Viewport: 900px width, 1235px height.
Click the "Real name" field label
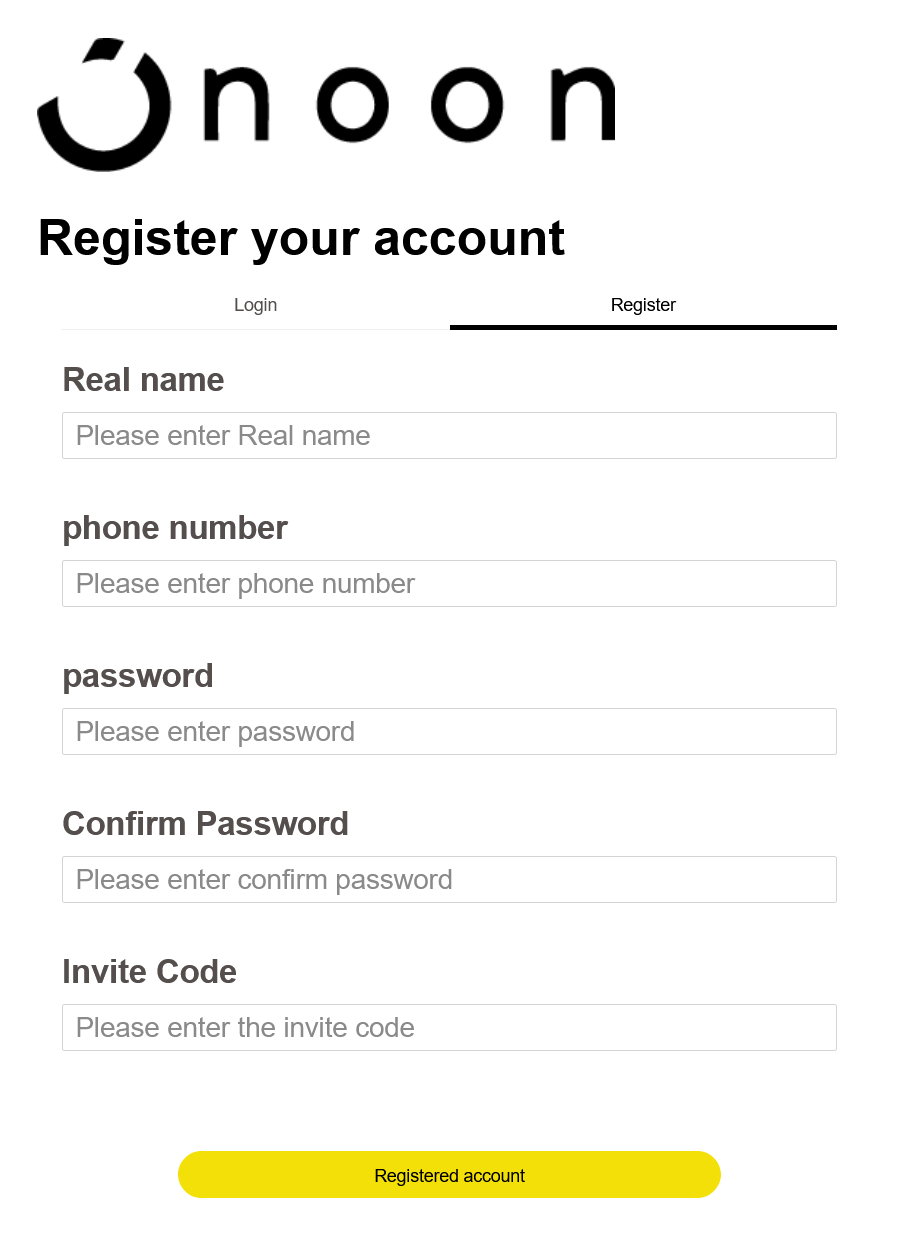[143, 380]
